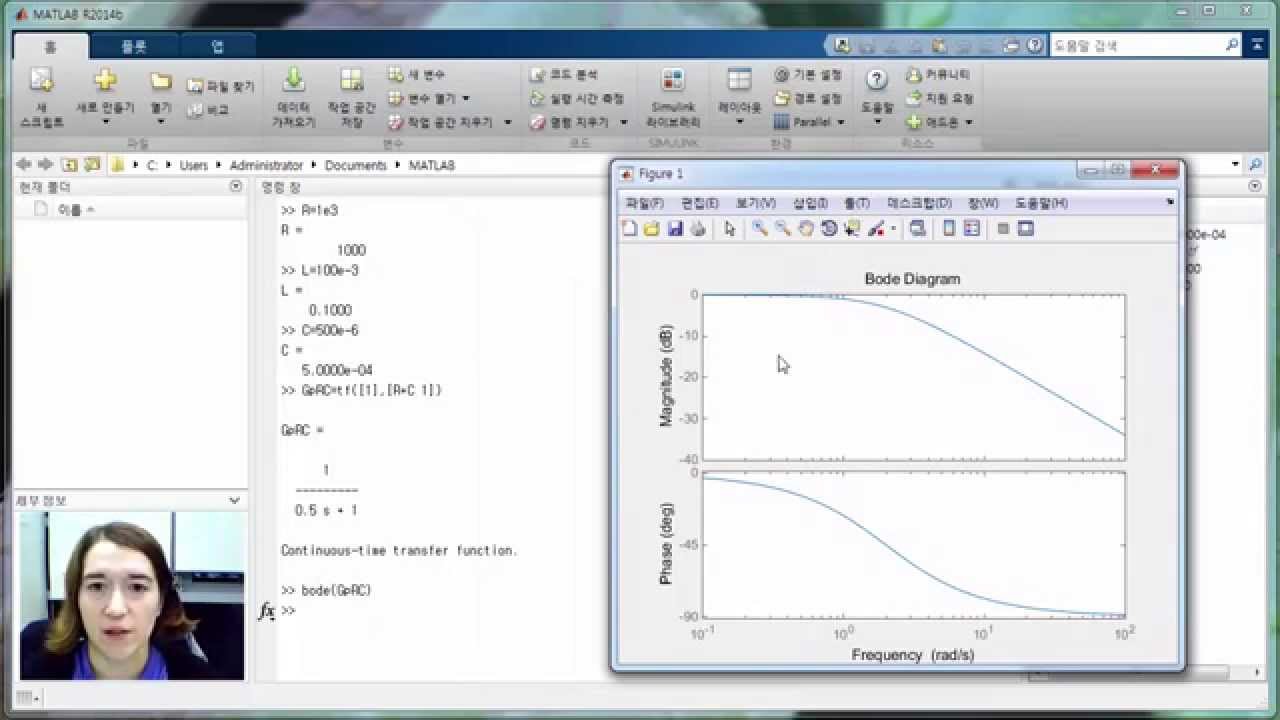This screenshot has width=1280, height=720.
Task: Open the Set Path (경로 설정) dialog
Action: [x=808, y=99]
